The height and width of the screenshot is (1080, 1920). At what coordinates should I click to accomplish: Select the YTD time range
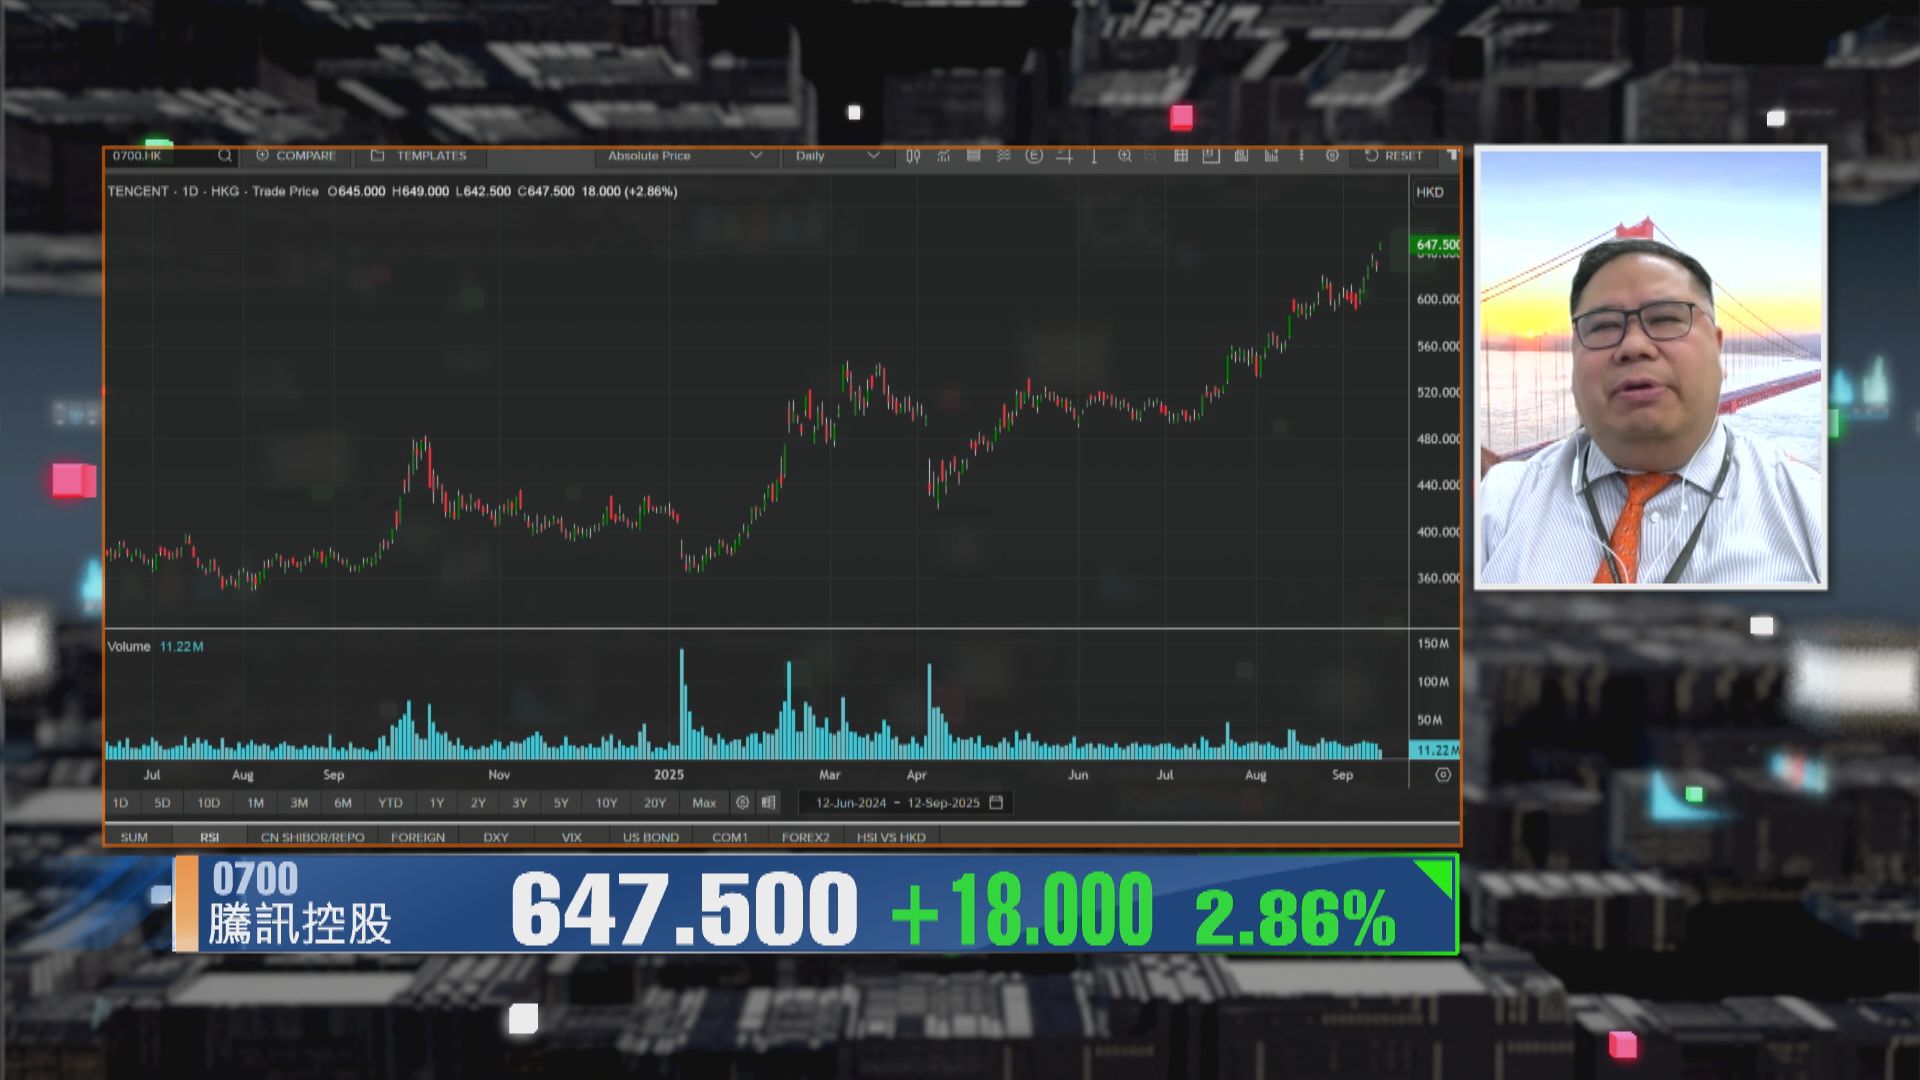(x=390, y=803)
